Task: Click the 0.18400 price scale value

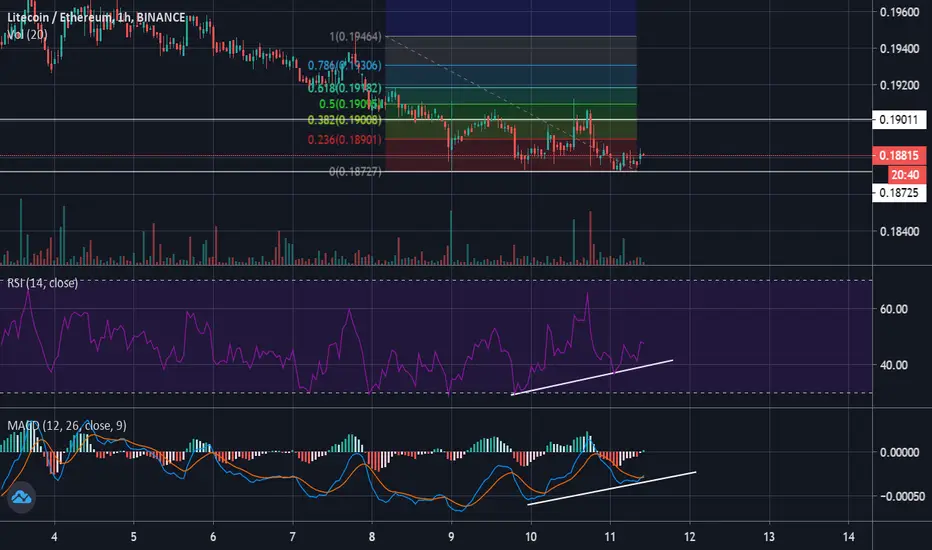Action: [x=899, y=231]
